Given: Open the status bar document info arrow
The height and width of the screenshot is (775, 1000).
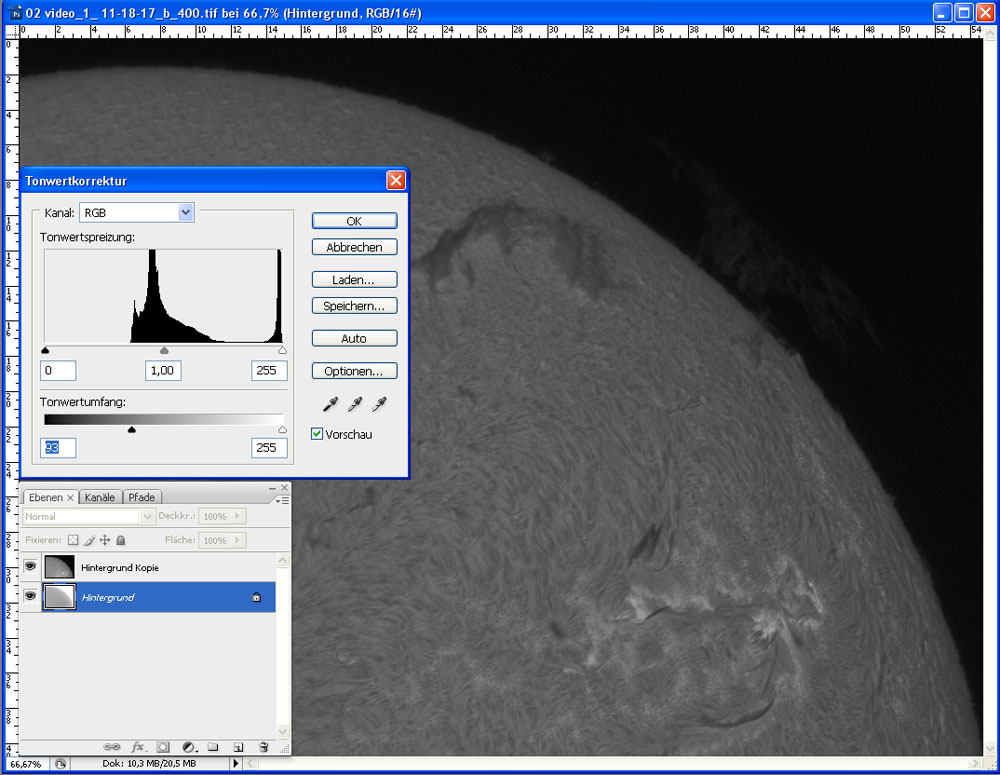Looking at the screenshot, I should pos(236,764).
